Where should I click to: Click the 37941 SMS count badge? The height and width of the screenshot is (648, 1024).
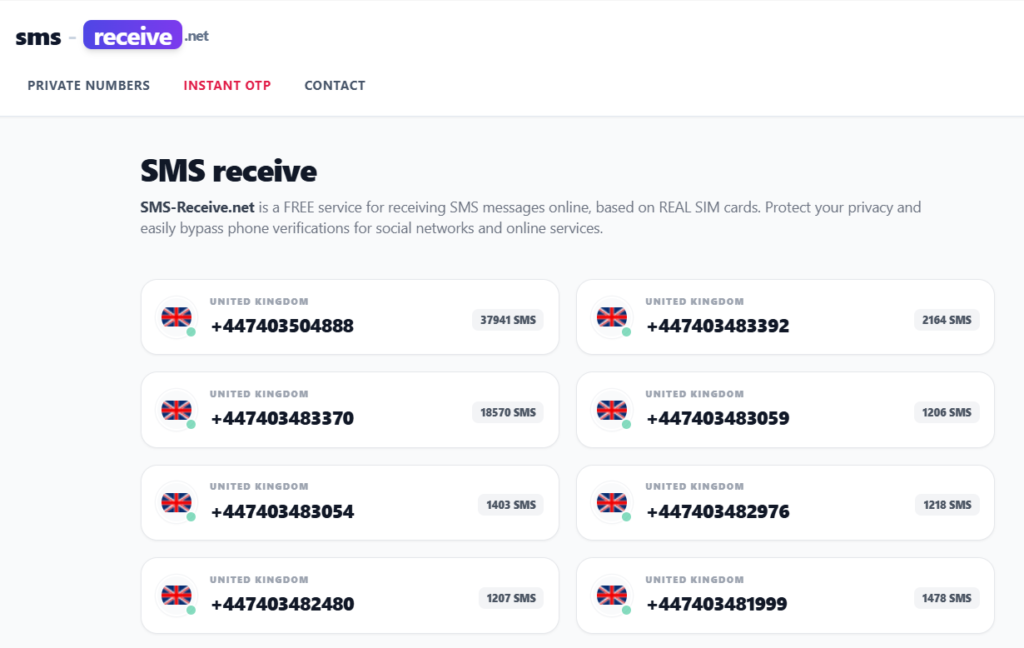507,320
